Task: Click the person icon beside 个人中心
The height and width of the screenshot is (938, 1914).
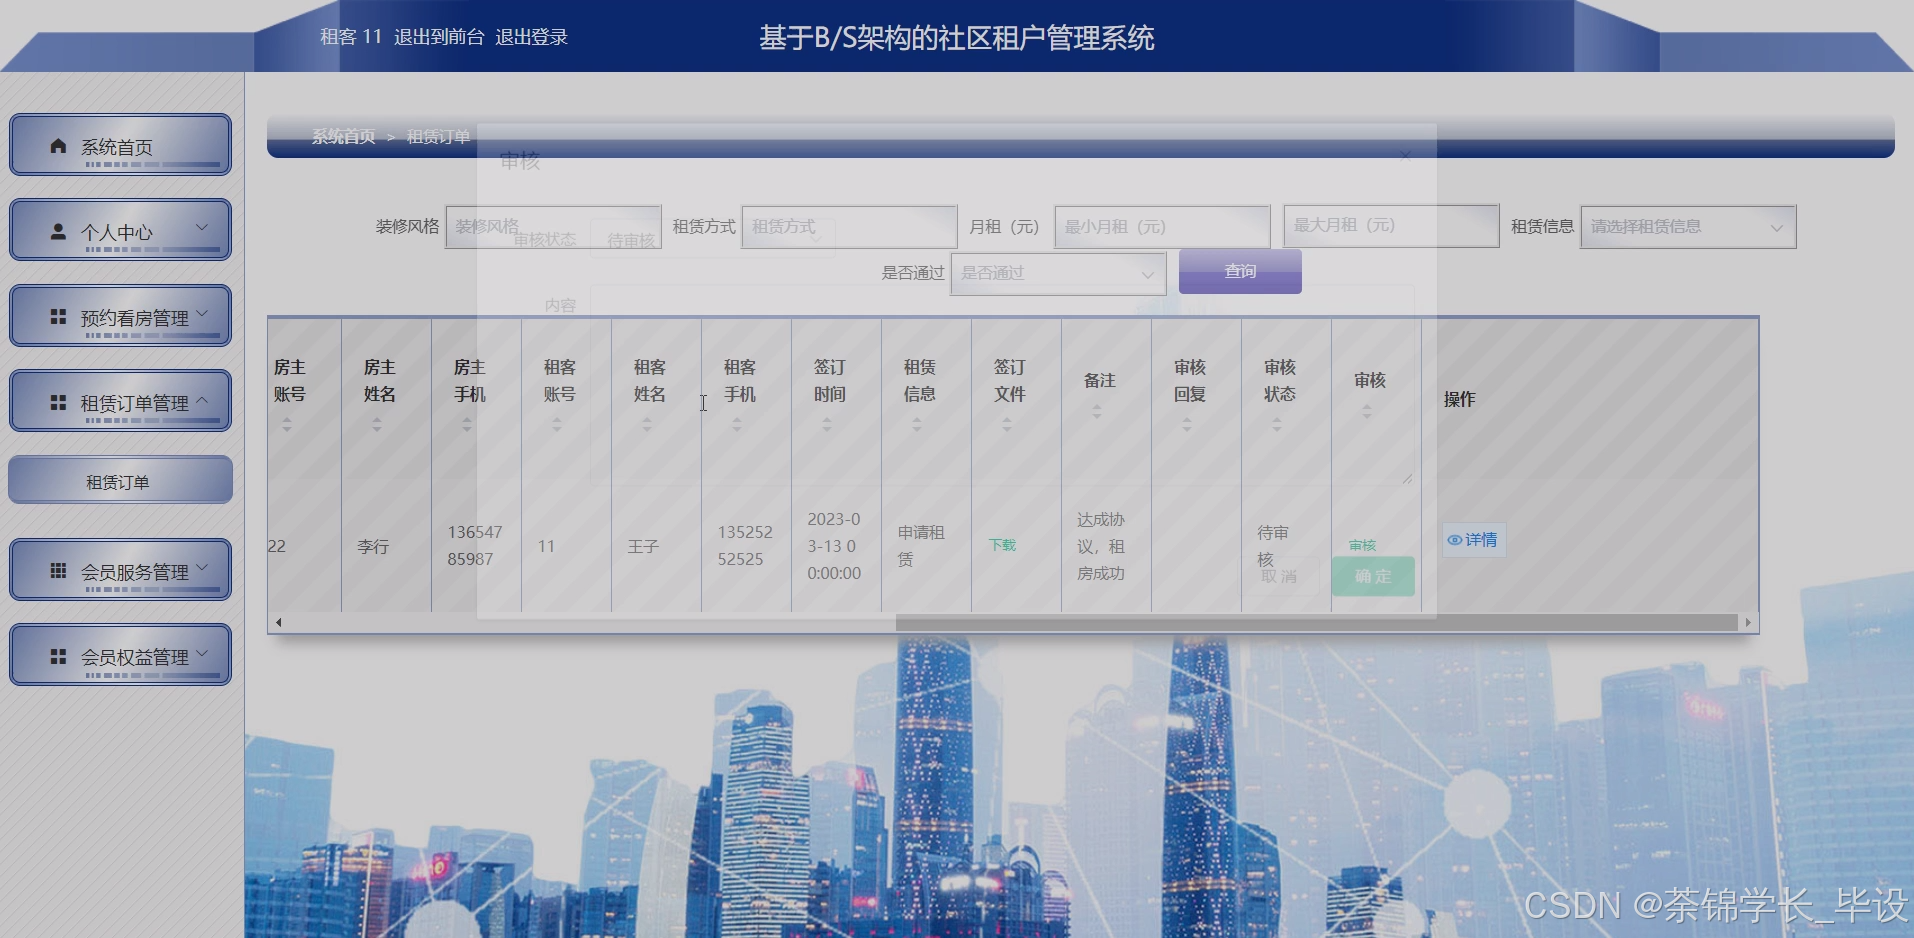Action: pyautogui.click(x=57, y=229)
